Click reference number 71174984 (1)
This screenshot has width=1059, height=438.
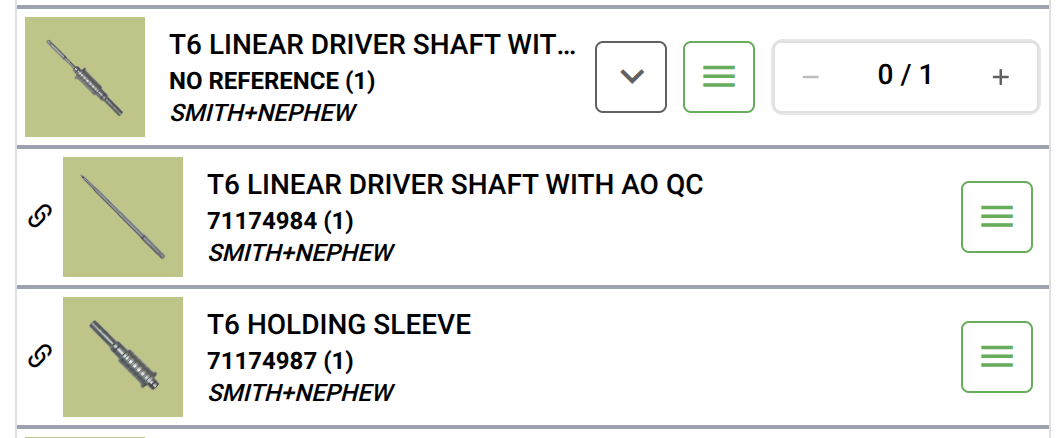point(280,220)
